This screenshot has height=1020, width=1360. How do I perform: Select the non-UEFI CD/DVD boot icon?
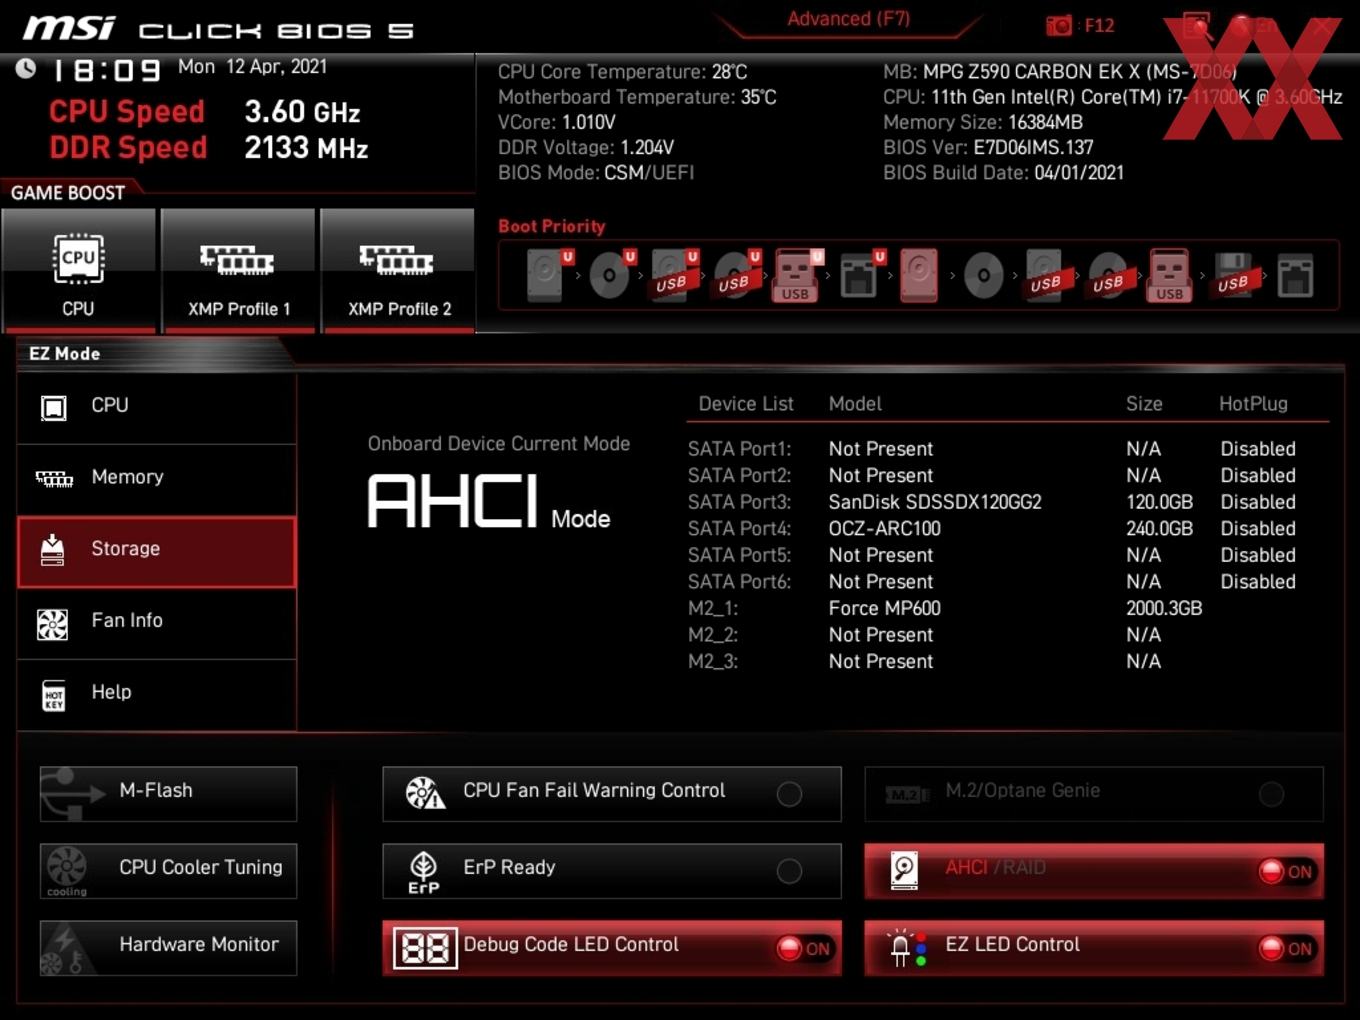(x=984, y=275)
